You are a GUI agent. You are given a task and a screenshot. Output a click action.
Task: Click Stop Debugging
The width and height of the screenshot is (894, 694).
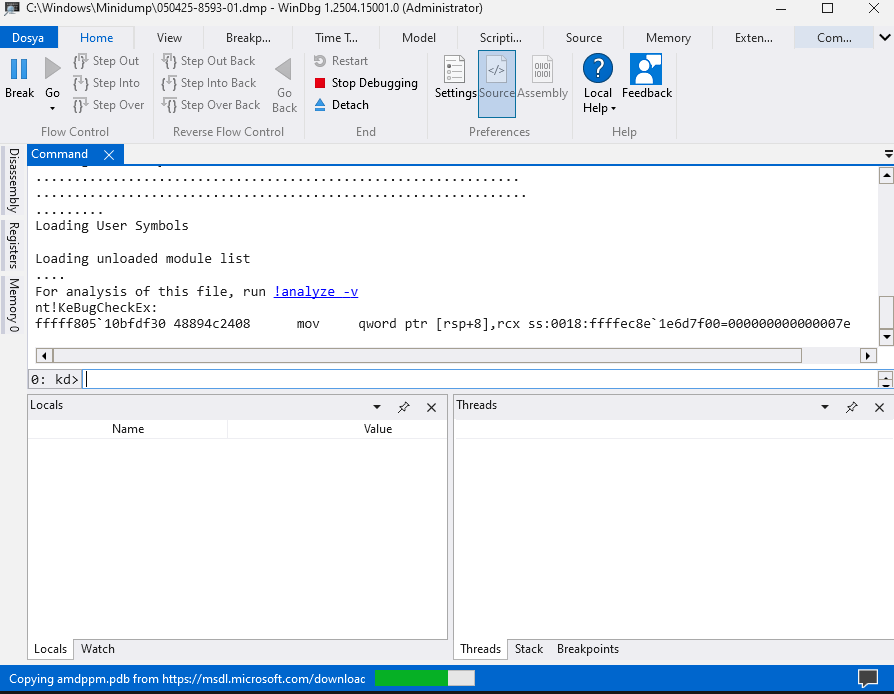tap(366, 83)
